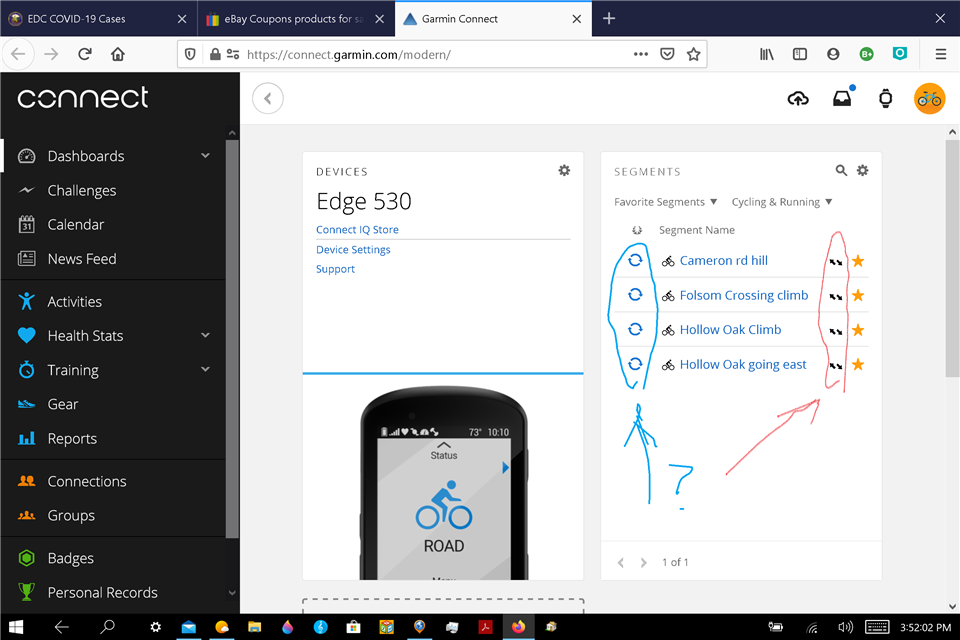This screenshot has width=960, height=640.
Task: Open Folsom Crossing climb segment
Action: [x=743, y=295]
